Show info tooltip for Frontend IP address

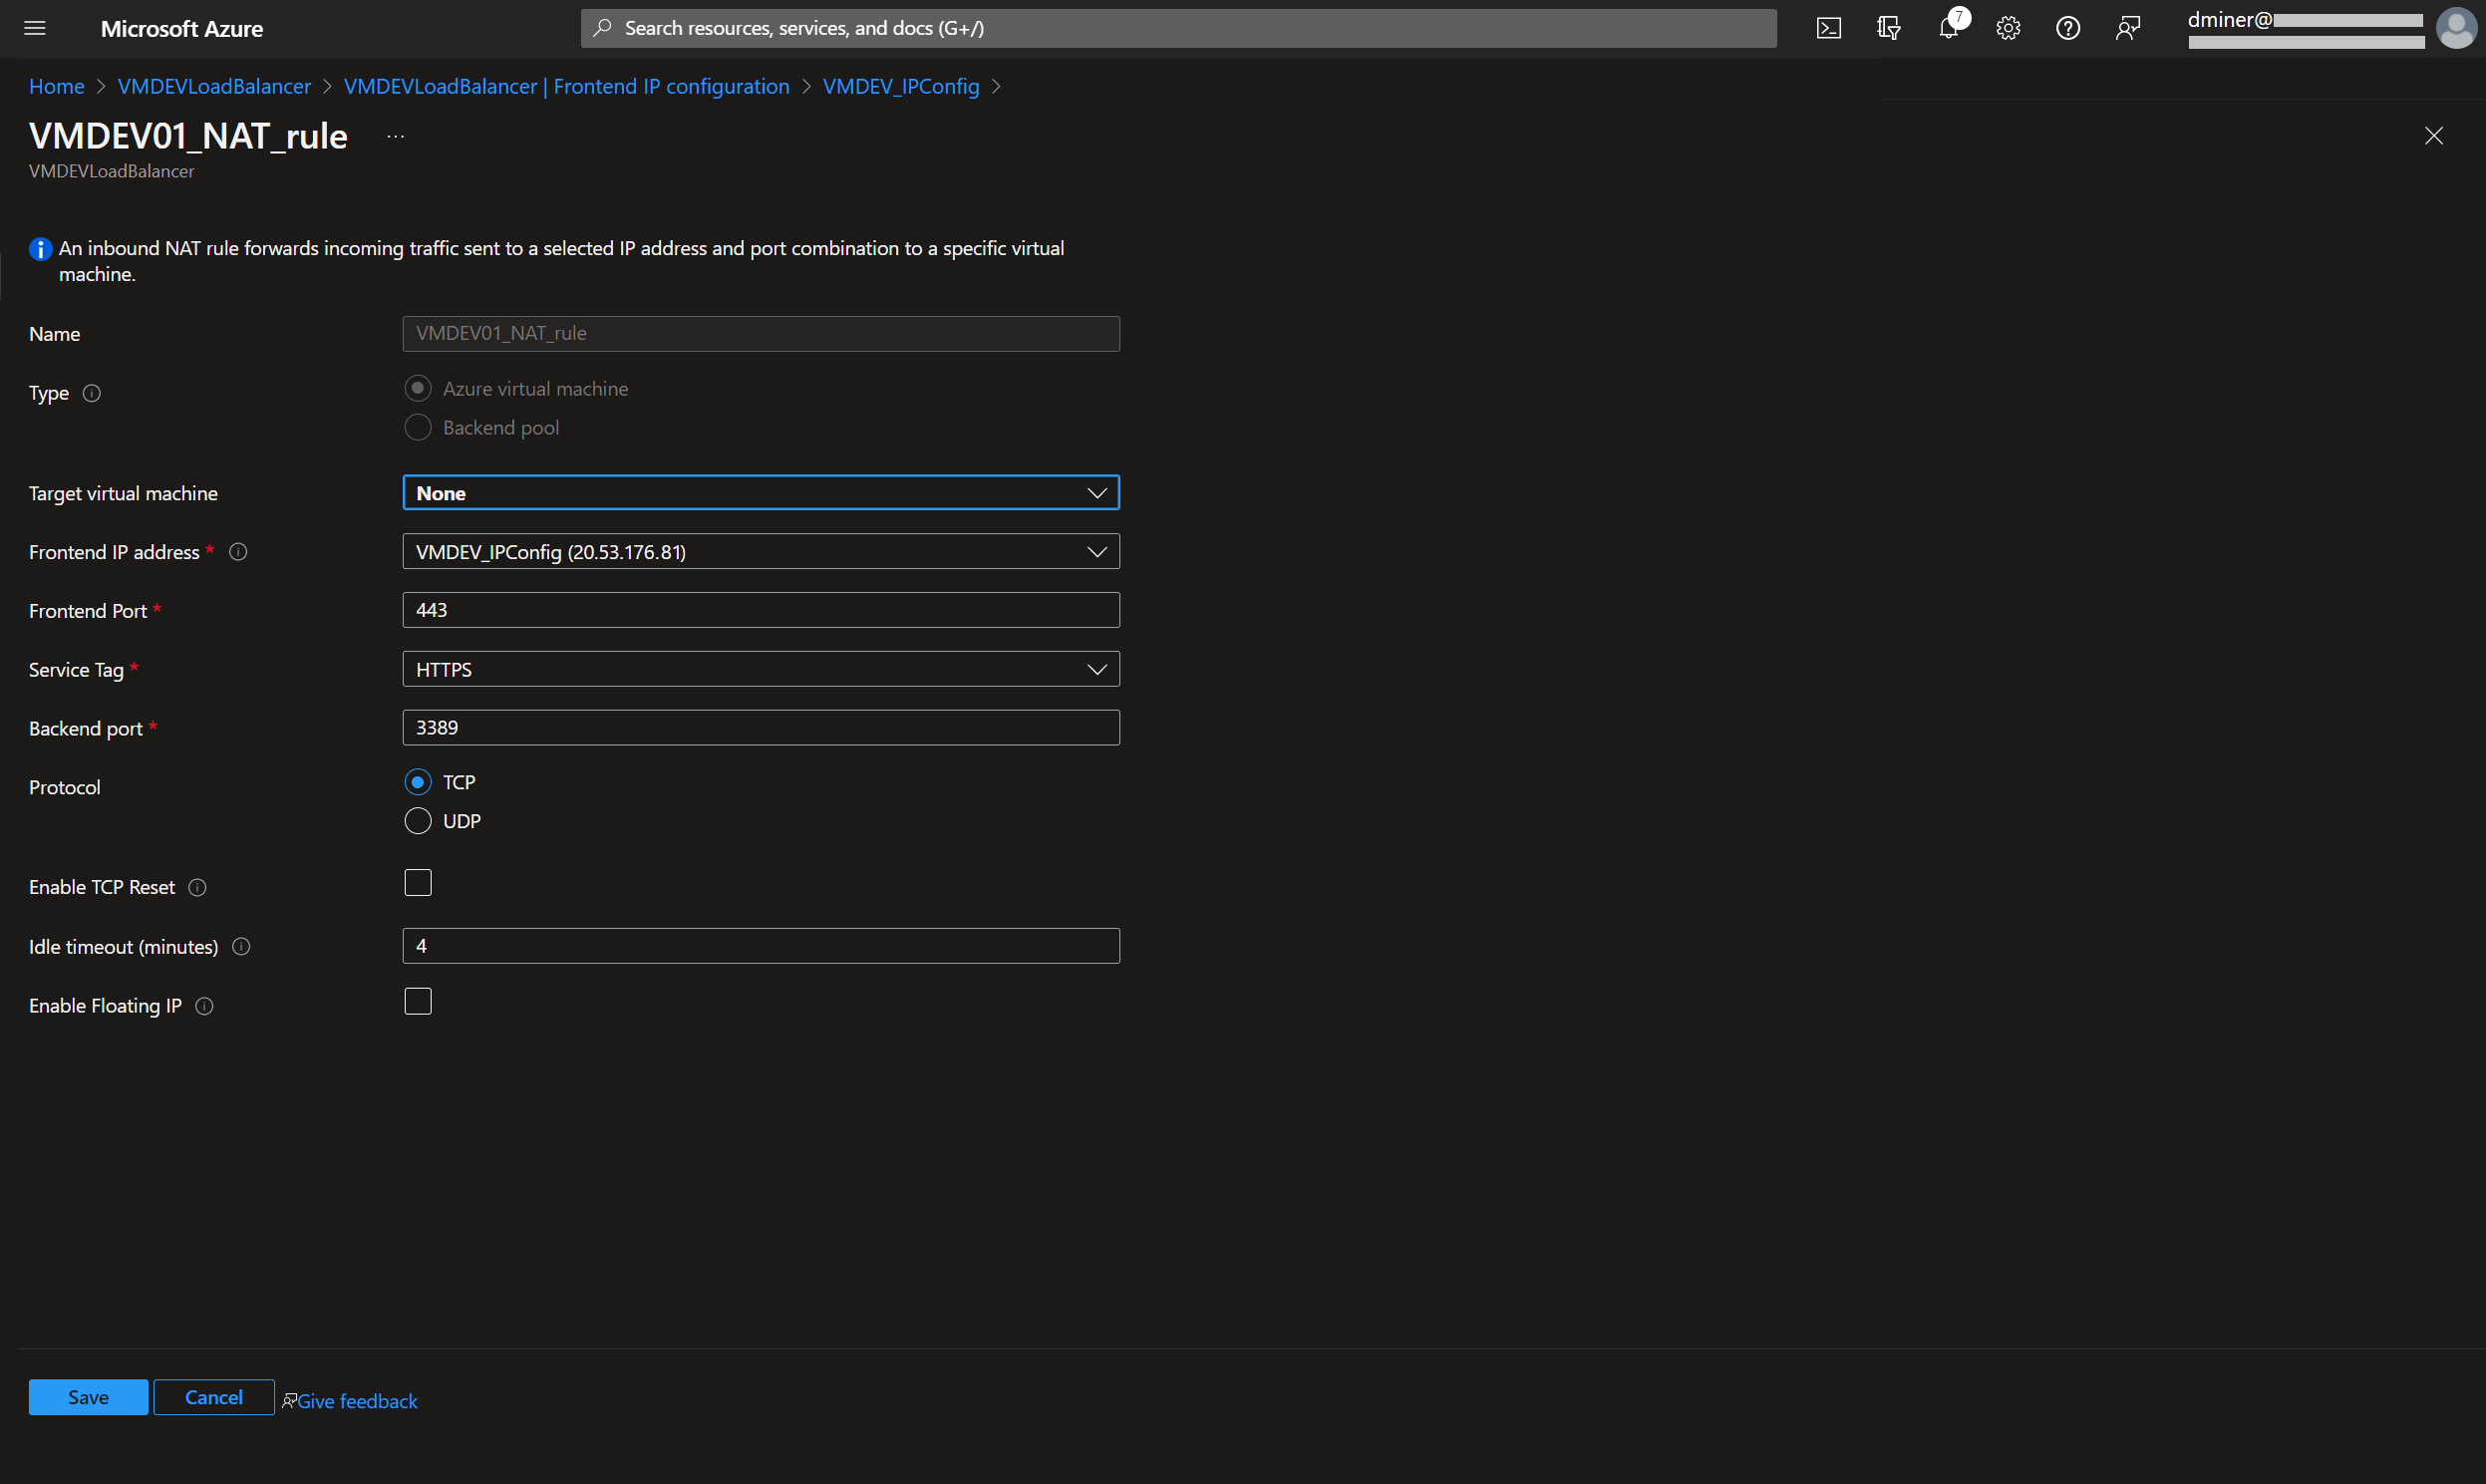click(238, 552)
